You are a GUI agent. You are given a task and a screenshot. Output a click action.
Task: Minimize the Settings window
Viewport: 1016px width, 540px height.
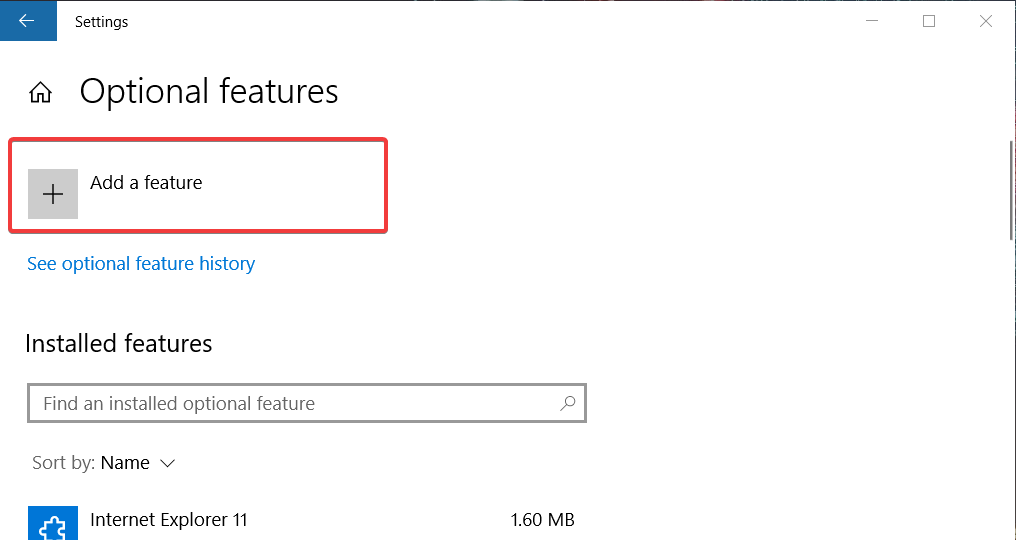tap(872, 21)
